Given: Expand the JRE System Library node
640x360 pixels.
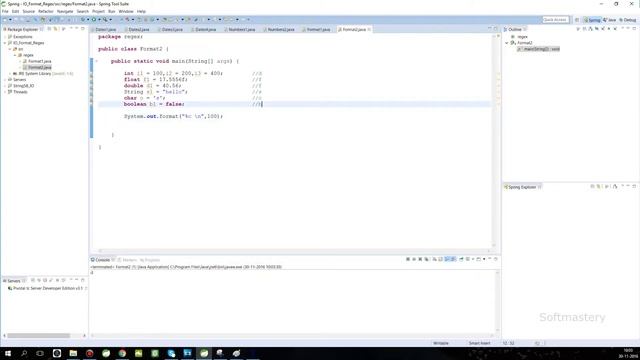Looking at the screenshot, I should (x=10, y=73).
